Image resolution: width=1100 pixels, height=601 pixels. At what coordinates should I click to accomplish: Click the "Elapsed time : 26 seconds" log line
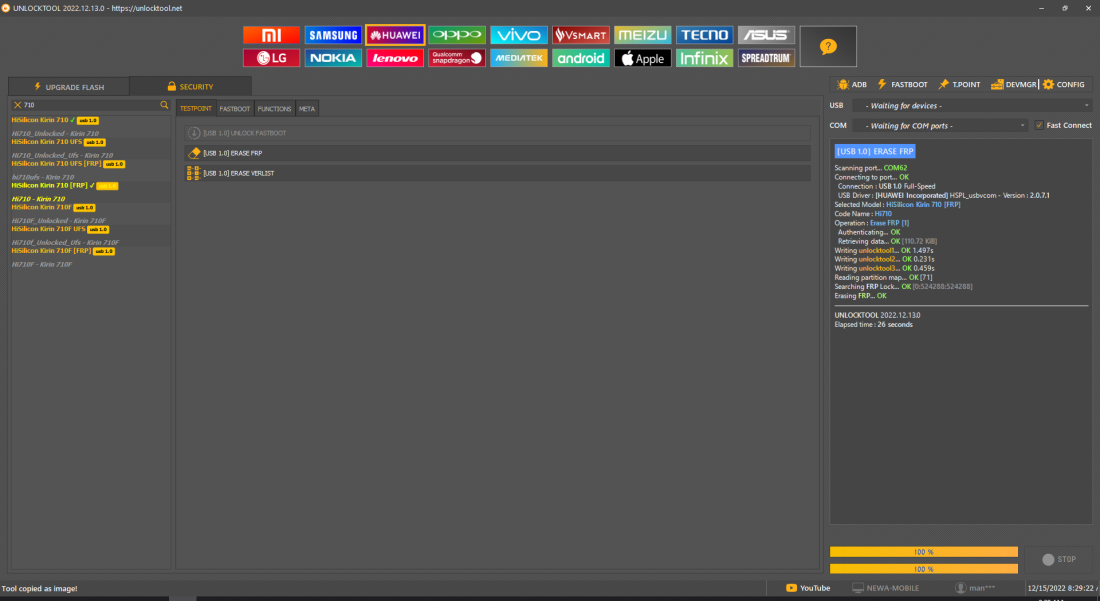(x=873, y=325)
